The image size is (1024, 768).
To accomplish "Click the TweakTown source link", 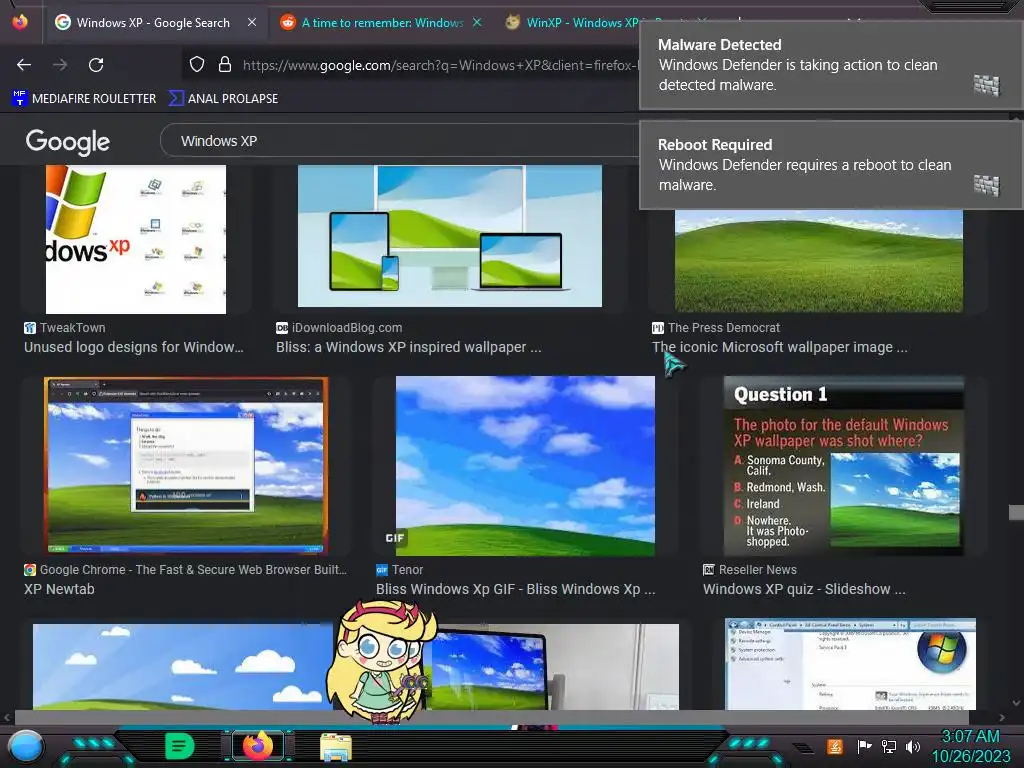I will click(65, 328).
